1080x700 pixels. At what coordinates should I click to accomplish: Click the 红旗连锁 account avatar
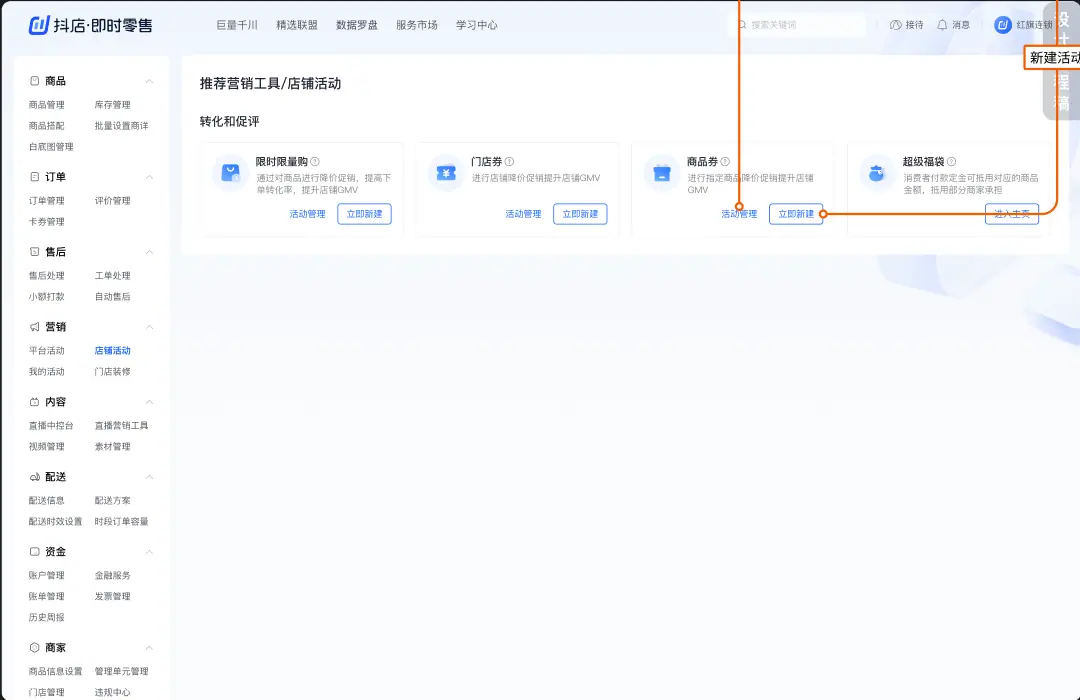point(1003,25)
